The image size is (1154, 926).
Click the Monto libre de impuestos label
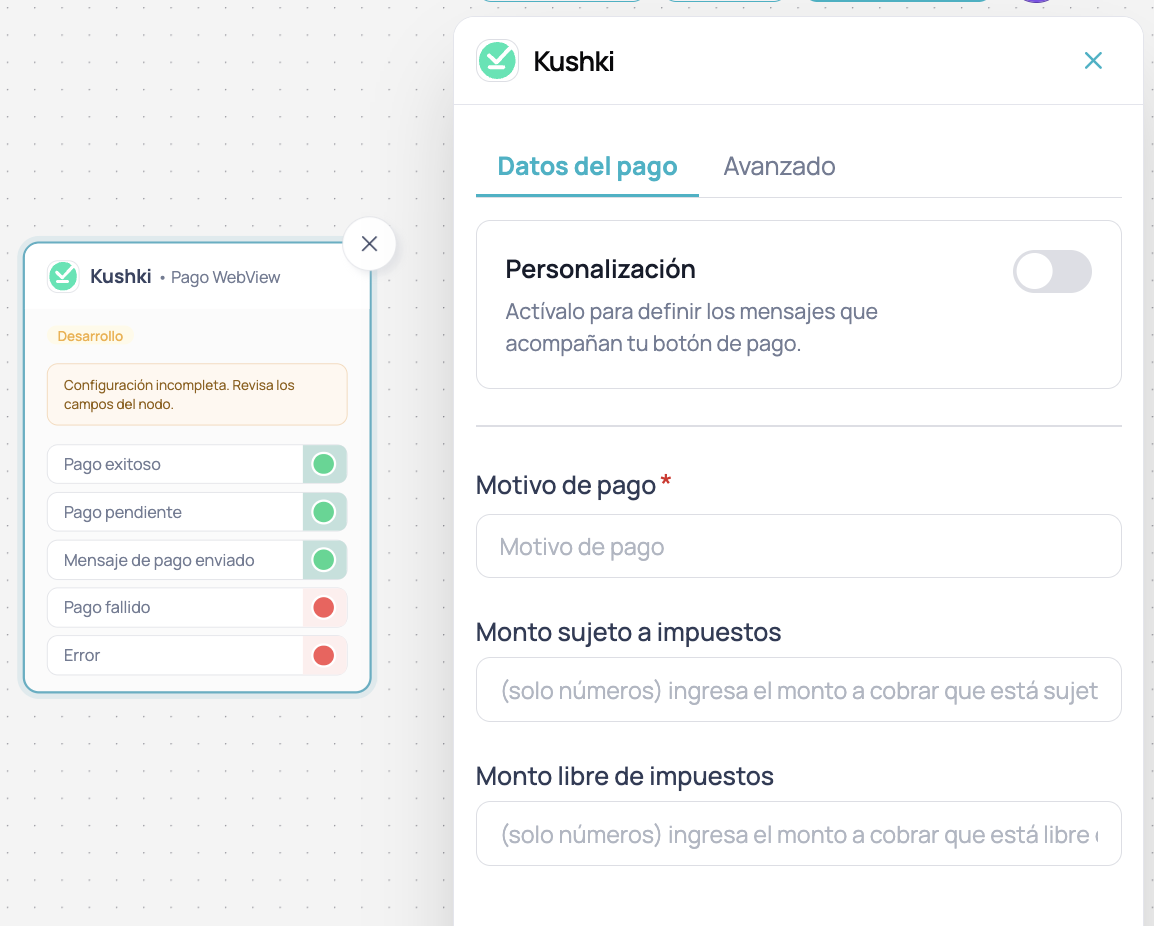click(625, 776)
